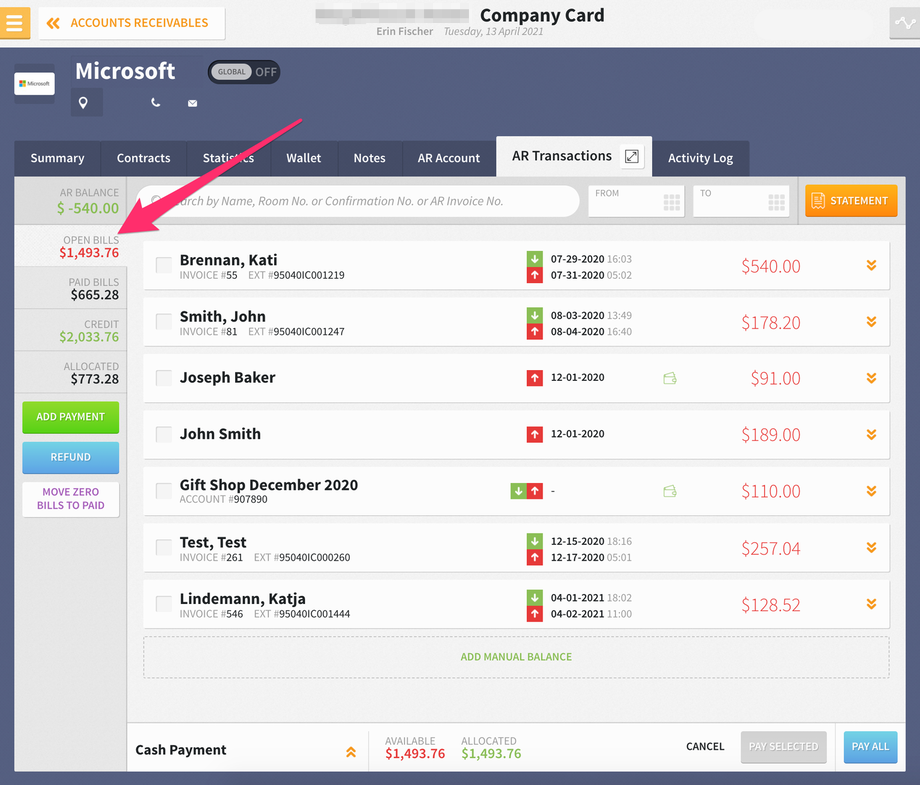Select the PAID BILLS $665.28 filter
Screen dimensions: 920x785
point(70,289)
